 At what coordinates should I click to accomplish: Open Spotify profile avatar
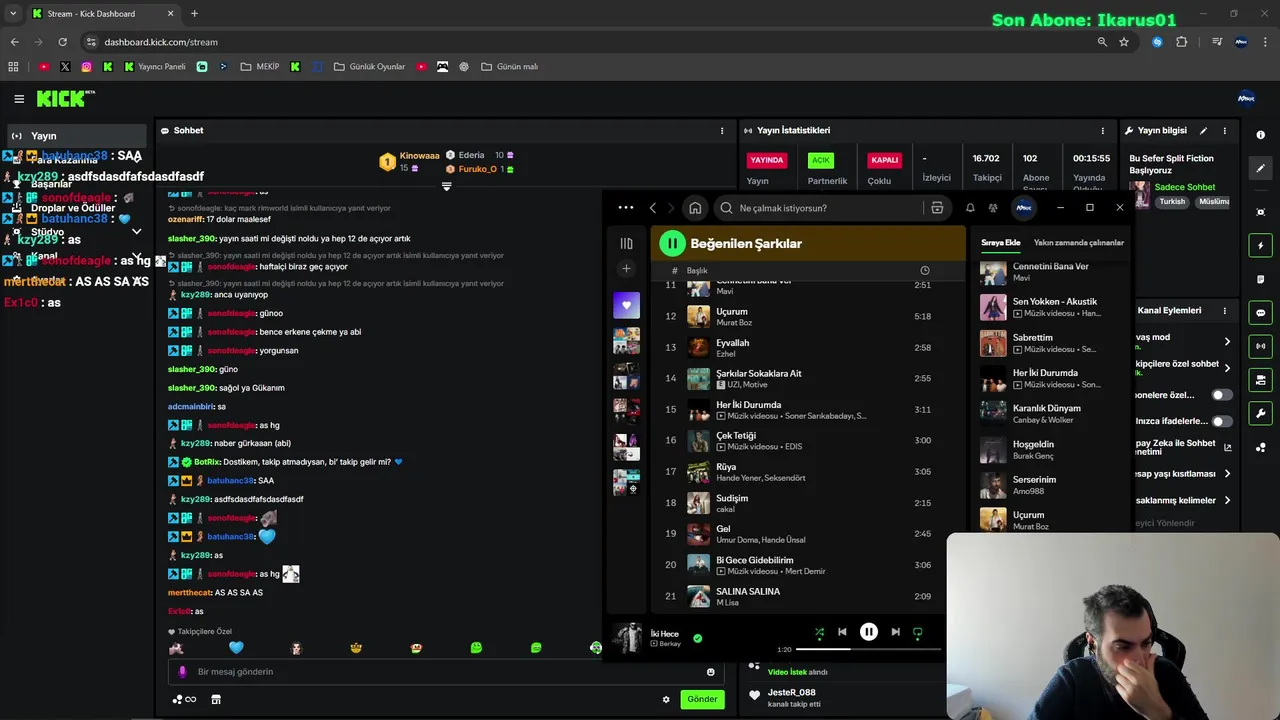[x=1024, y=208]
